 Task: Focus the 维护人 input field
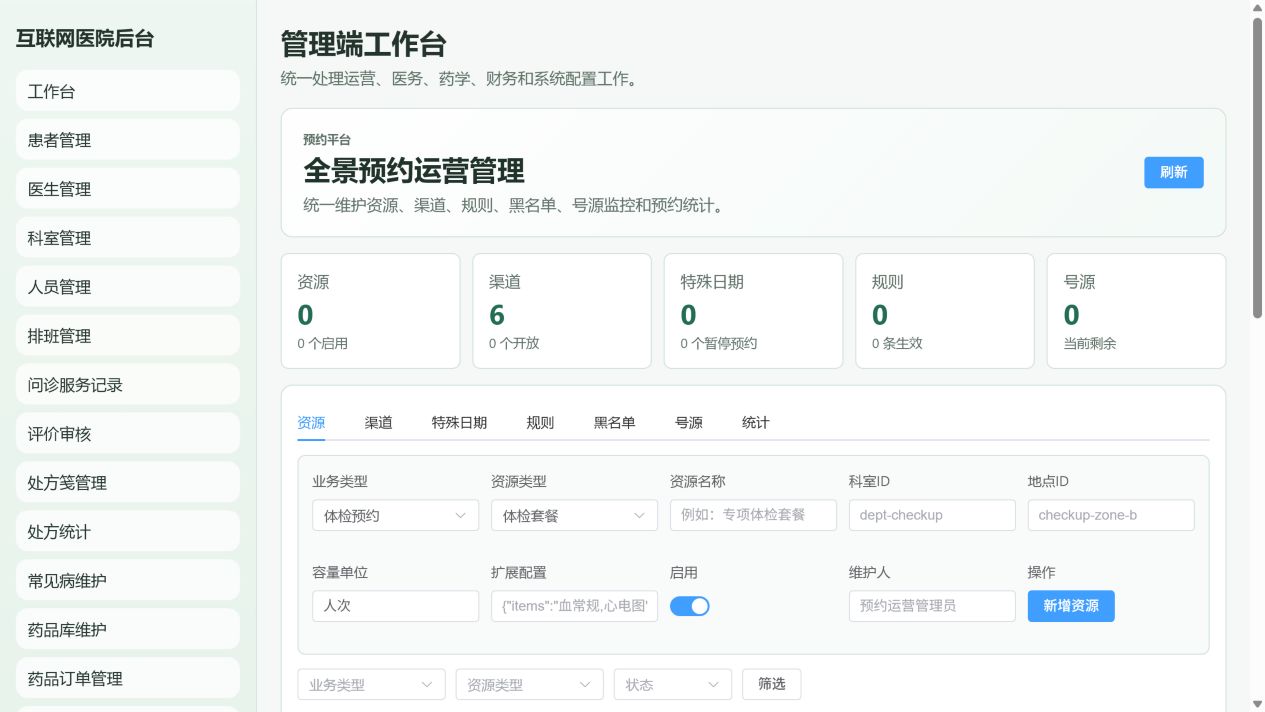click(x=932, y=606)
